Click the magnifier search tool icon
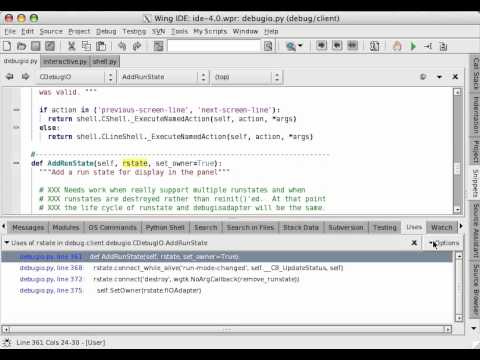Viewport: 480px width, 360px height. 291,46
